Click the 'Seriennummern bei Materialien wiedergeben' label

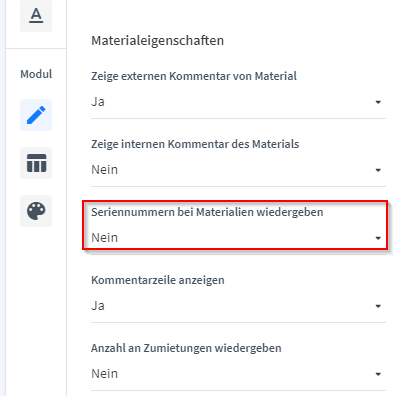207,212
